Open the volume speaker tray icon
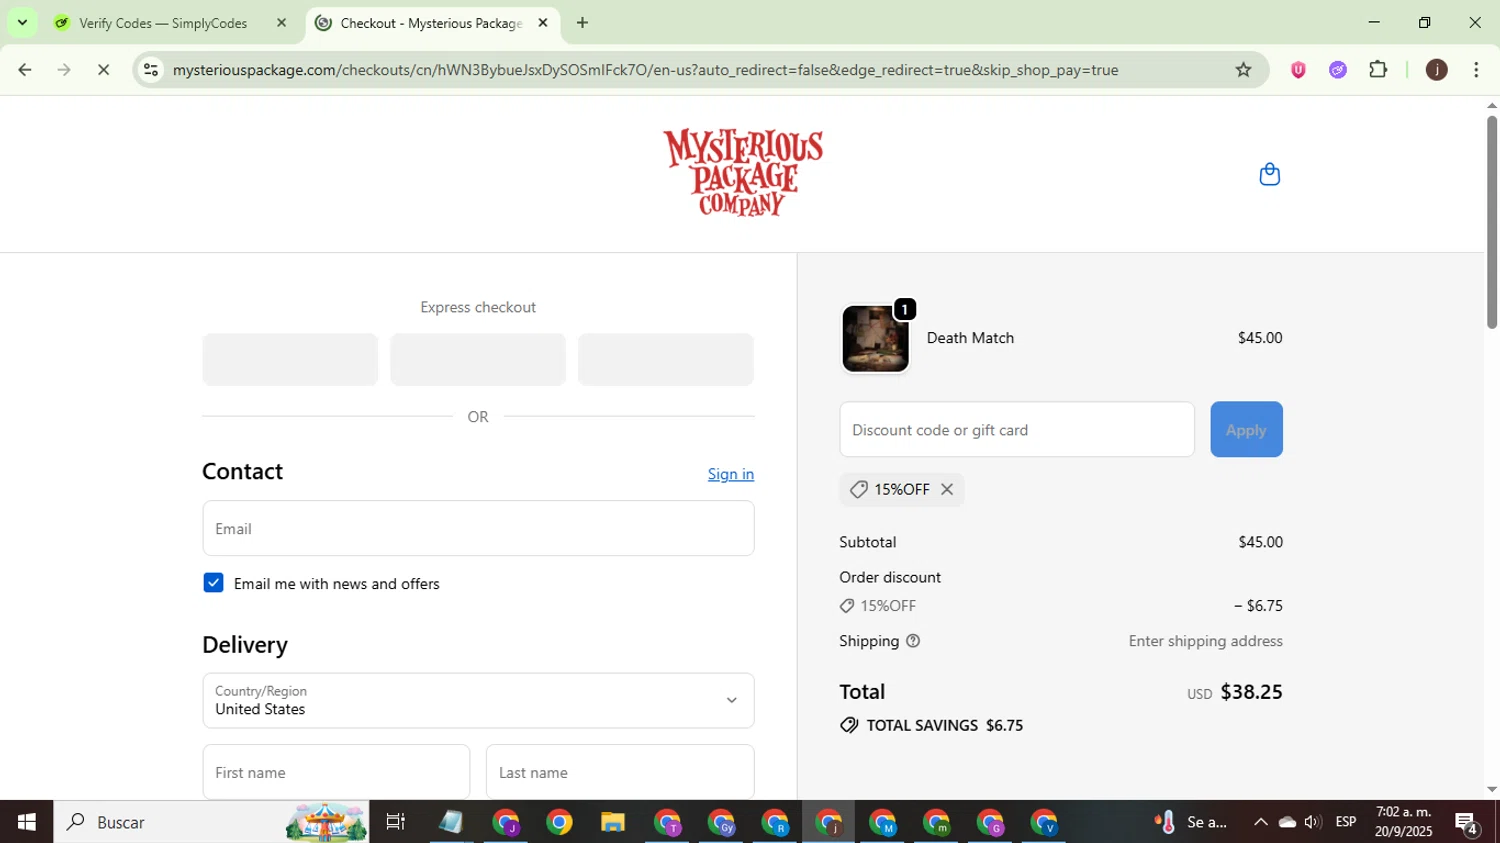 click(1313, 822)
